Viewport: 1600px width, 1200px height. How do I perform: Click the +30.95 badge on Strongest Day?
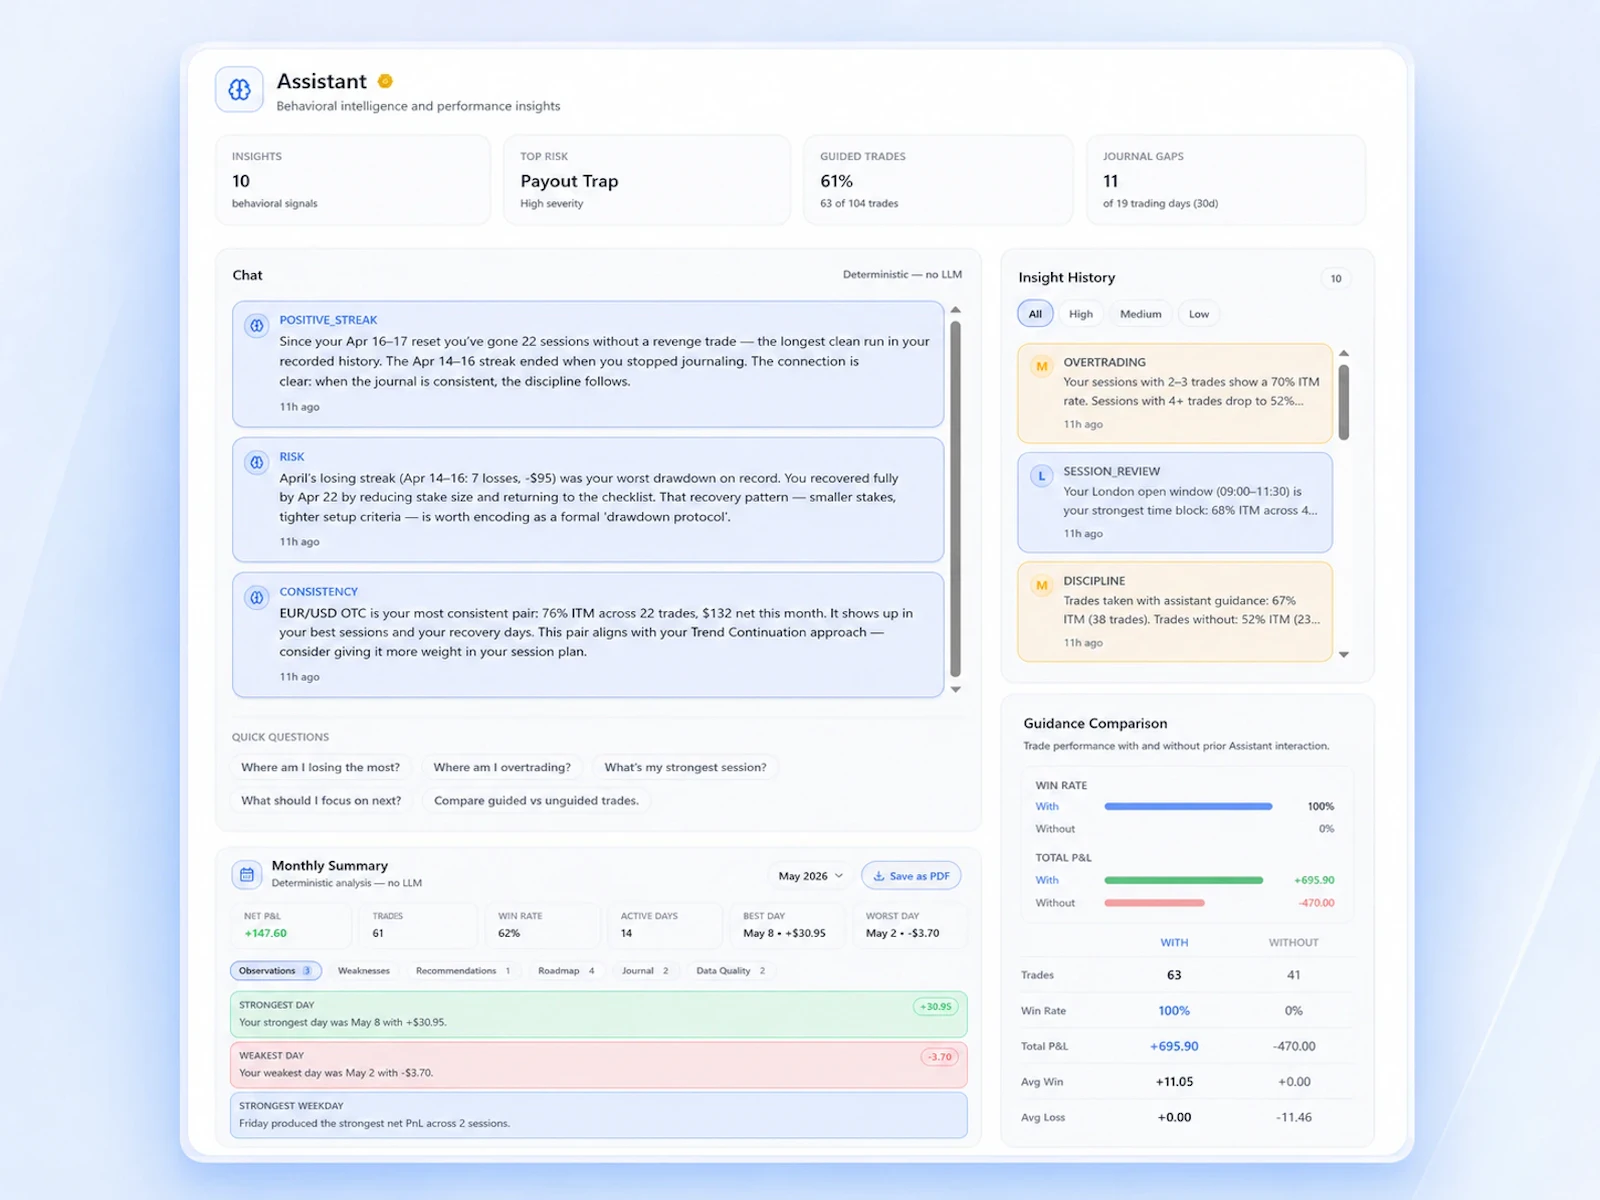935,1007
